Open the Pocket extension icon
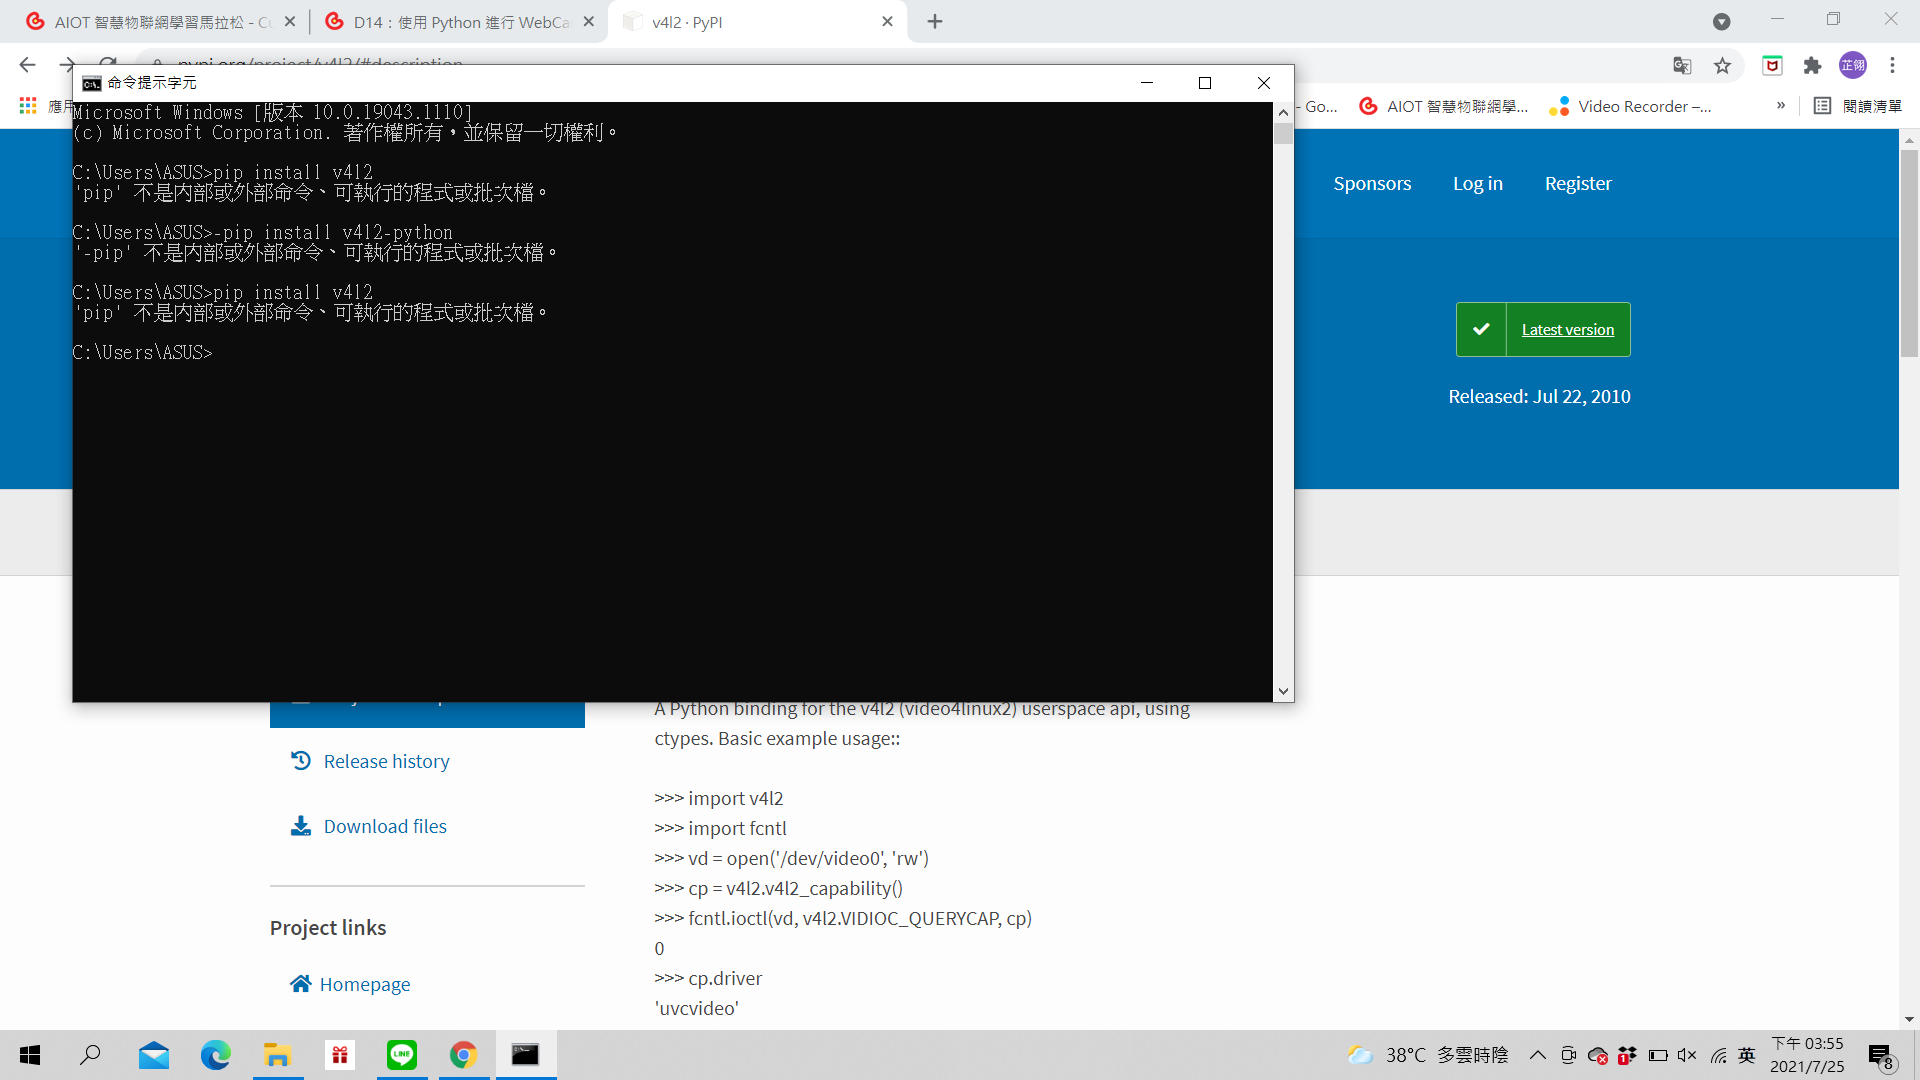1920x1080 pixels. point(1772,66)
